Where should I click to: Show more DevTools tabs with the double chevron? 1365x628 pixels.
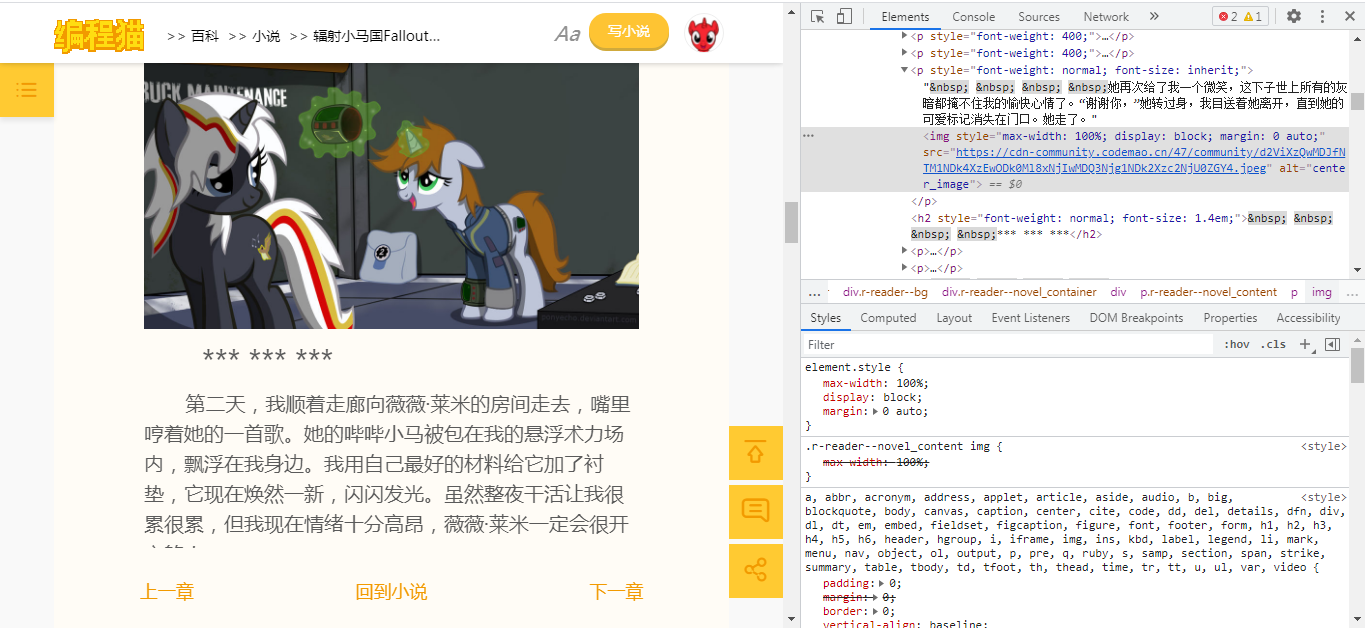(x=1154, y=16)
